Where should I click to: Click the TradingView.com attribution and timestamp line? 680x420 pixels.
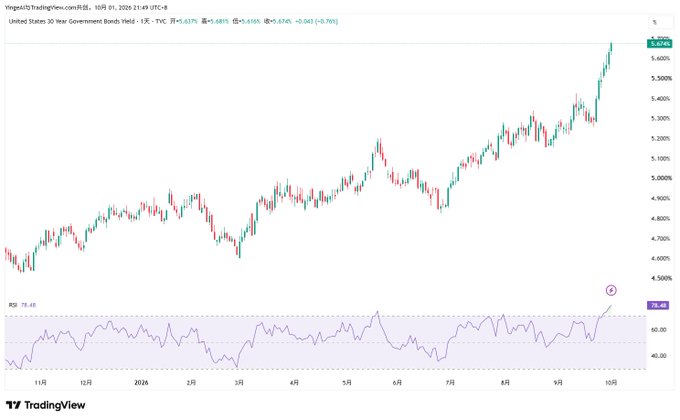click(x=86, y=7)
